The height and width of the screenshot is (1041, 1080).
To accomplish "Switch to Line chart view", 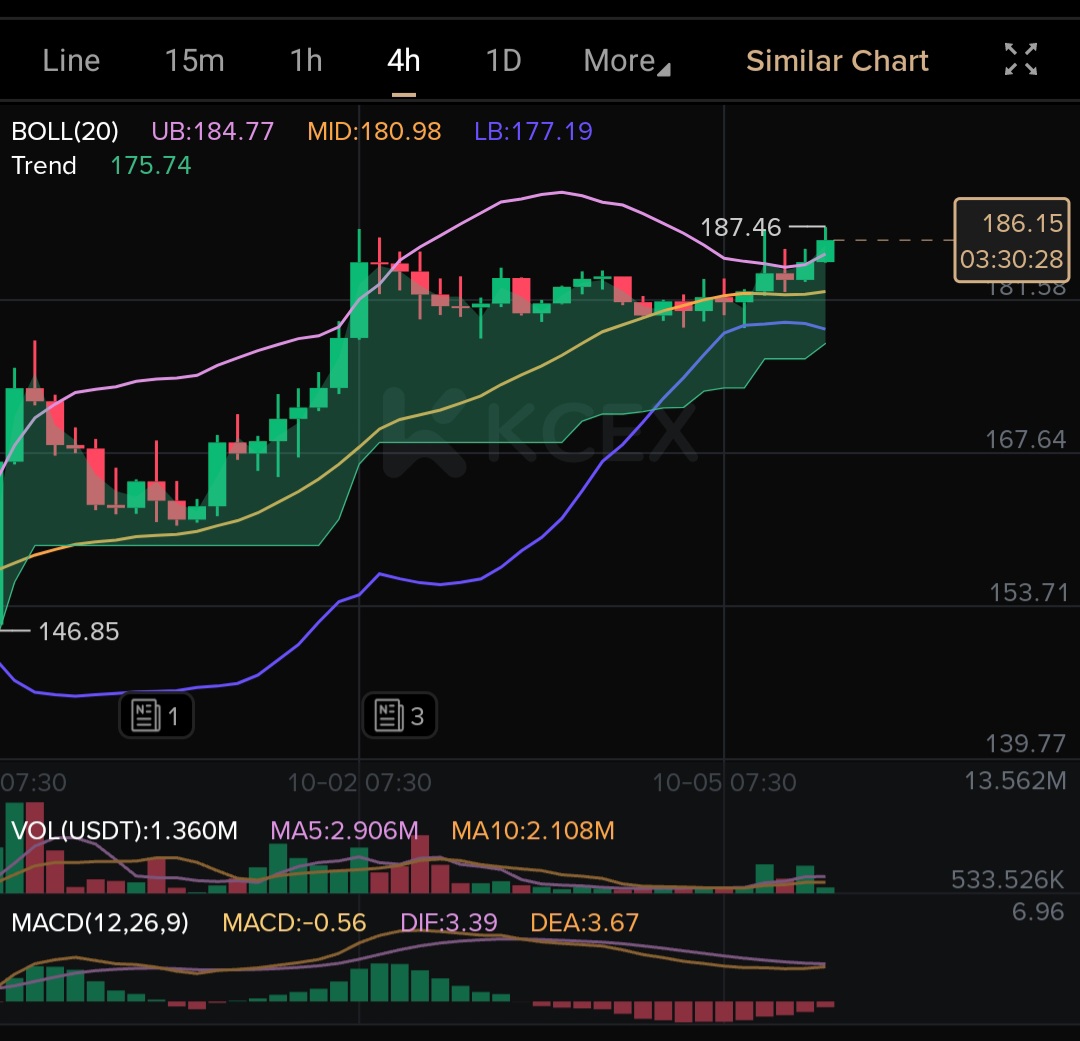I will coord(71,61).
